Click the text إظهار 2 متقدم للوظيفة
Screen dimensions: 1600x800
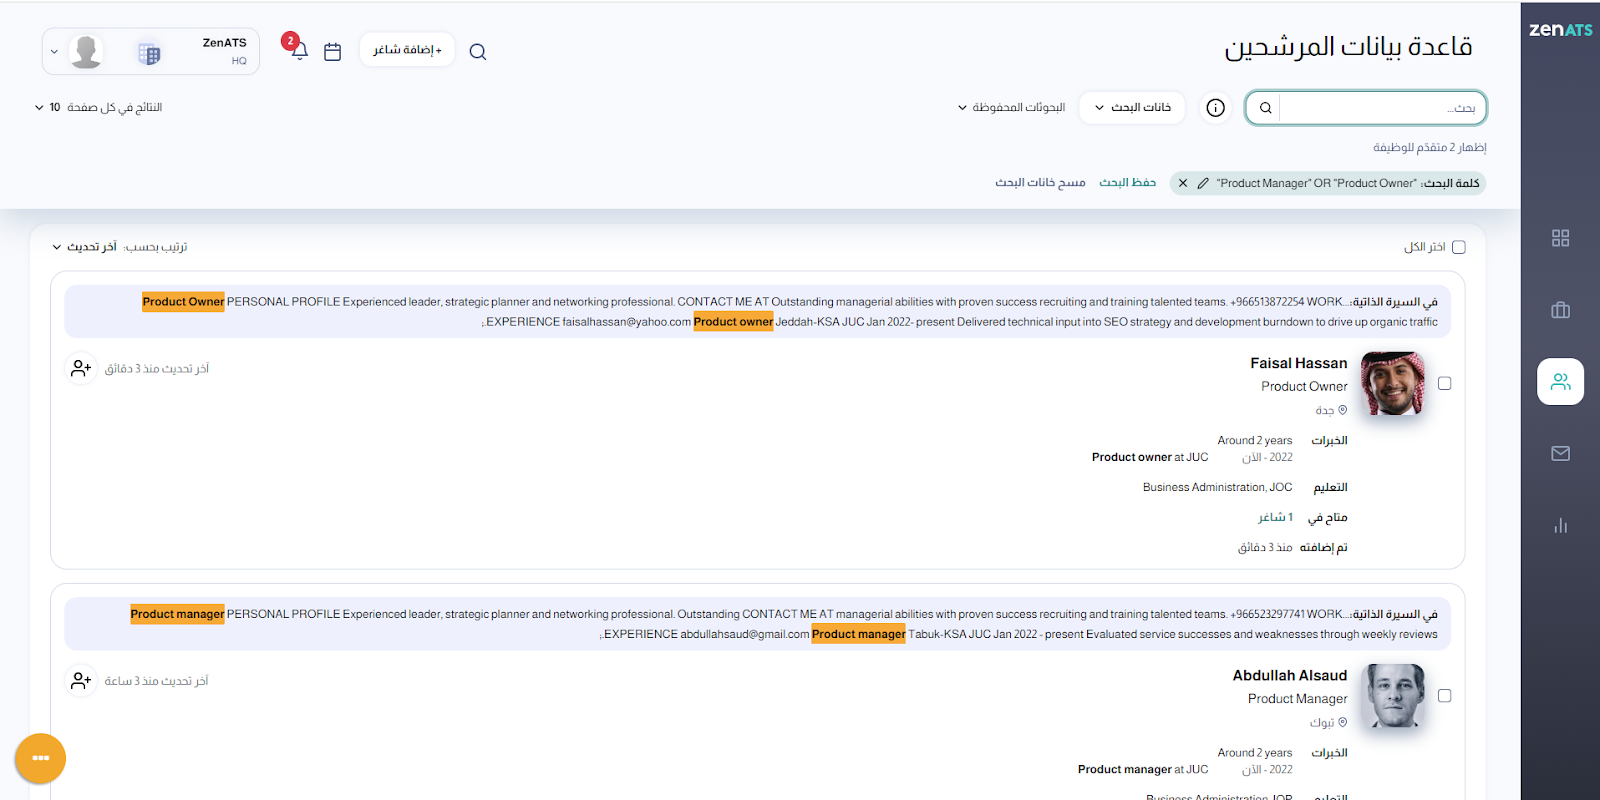click(x=1429, y=147)
